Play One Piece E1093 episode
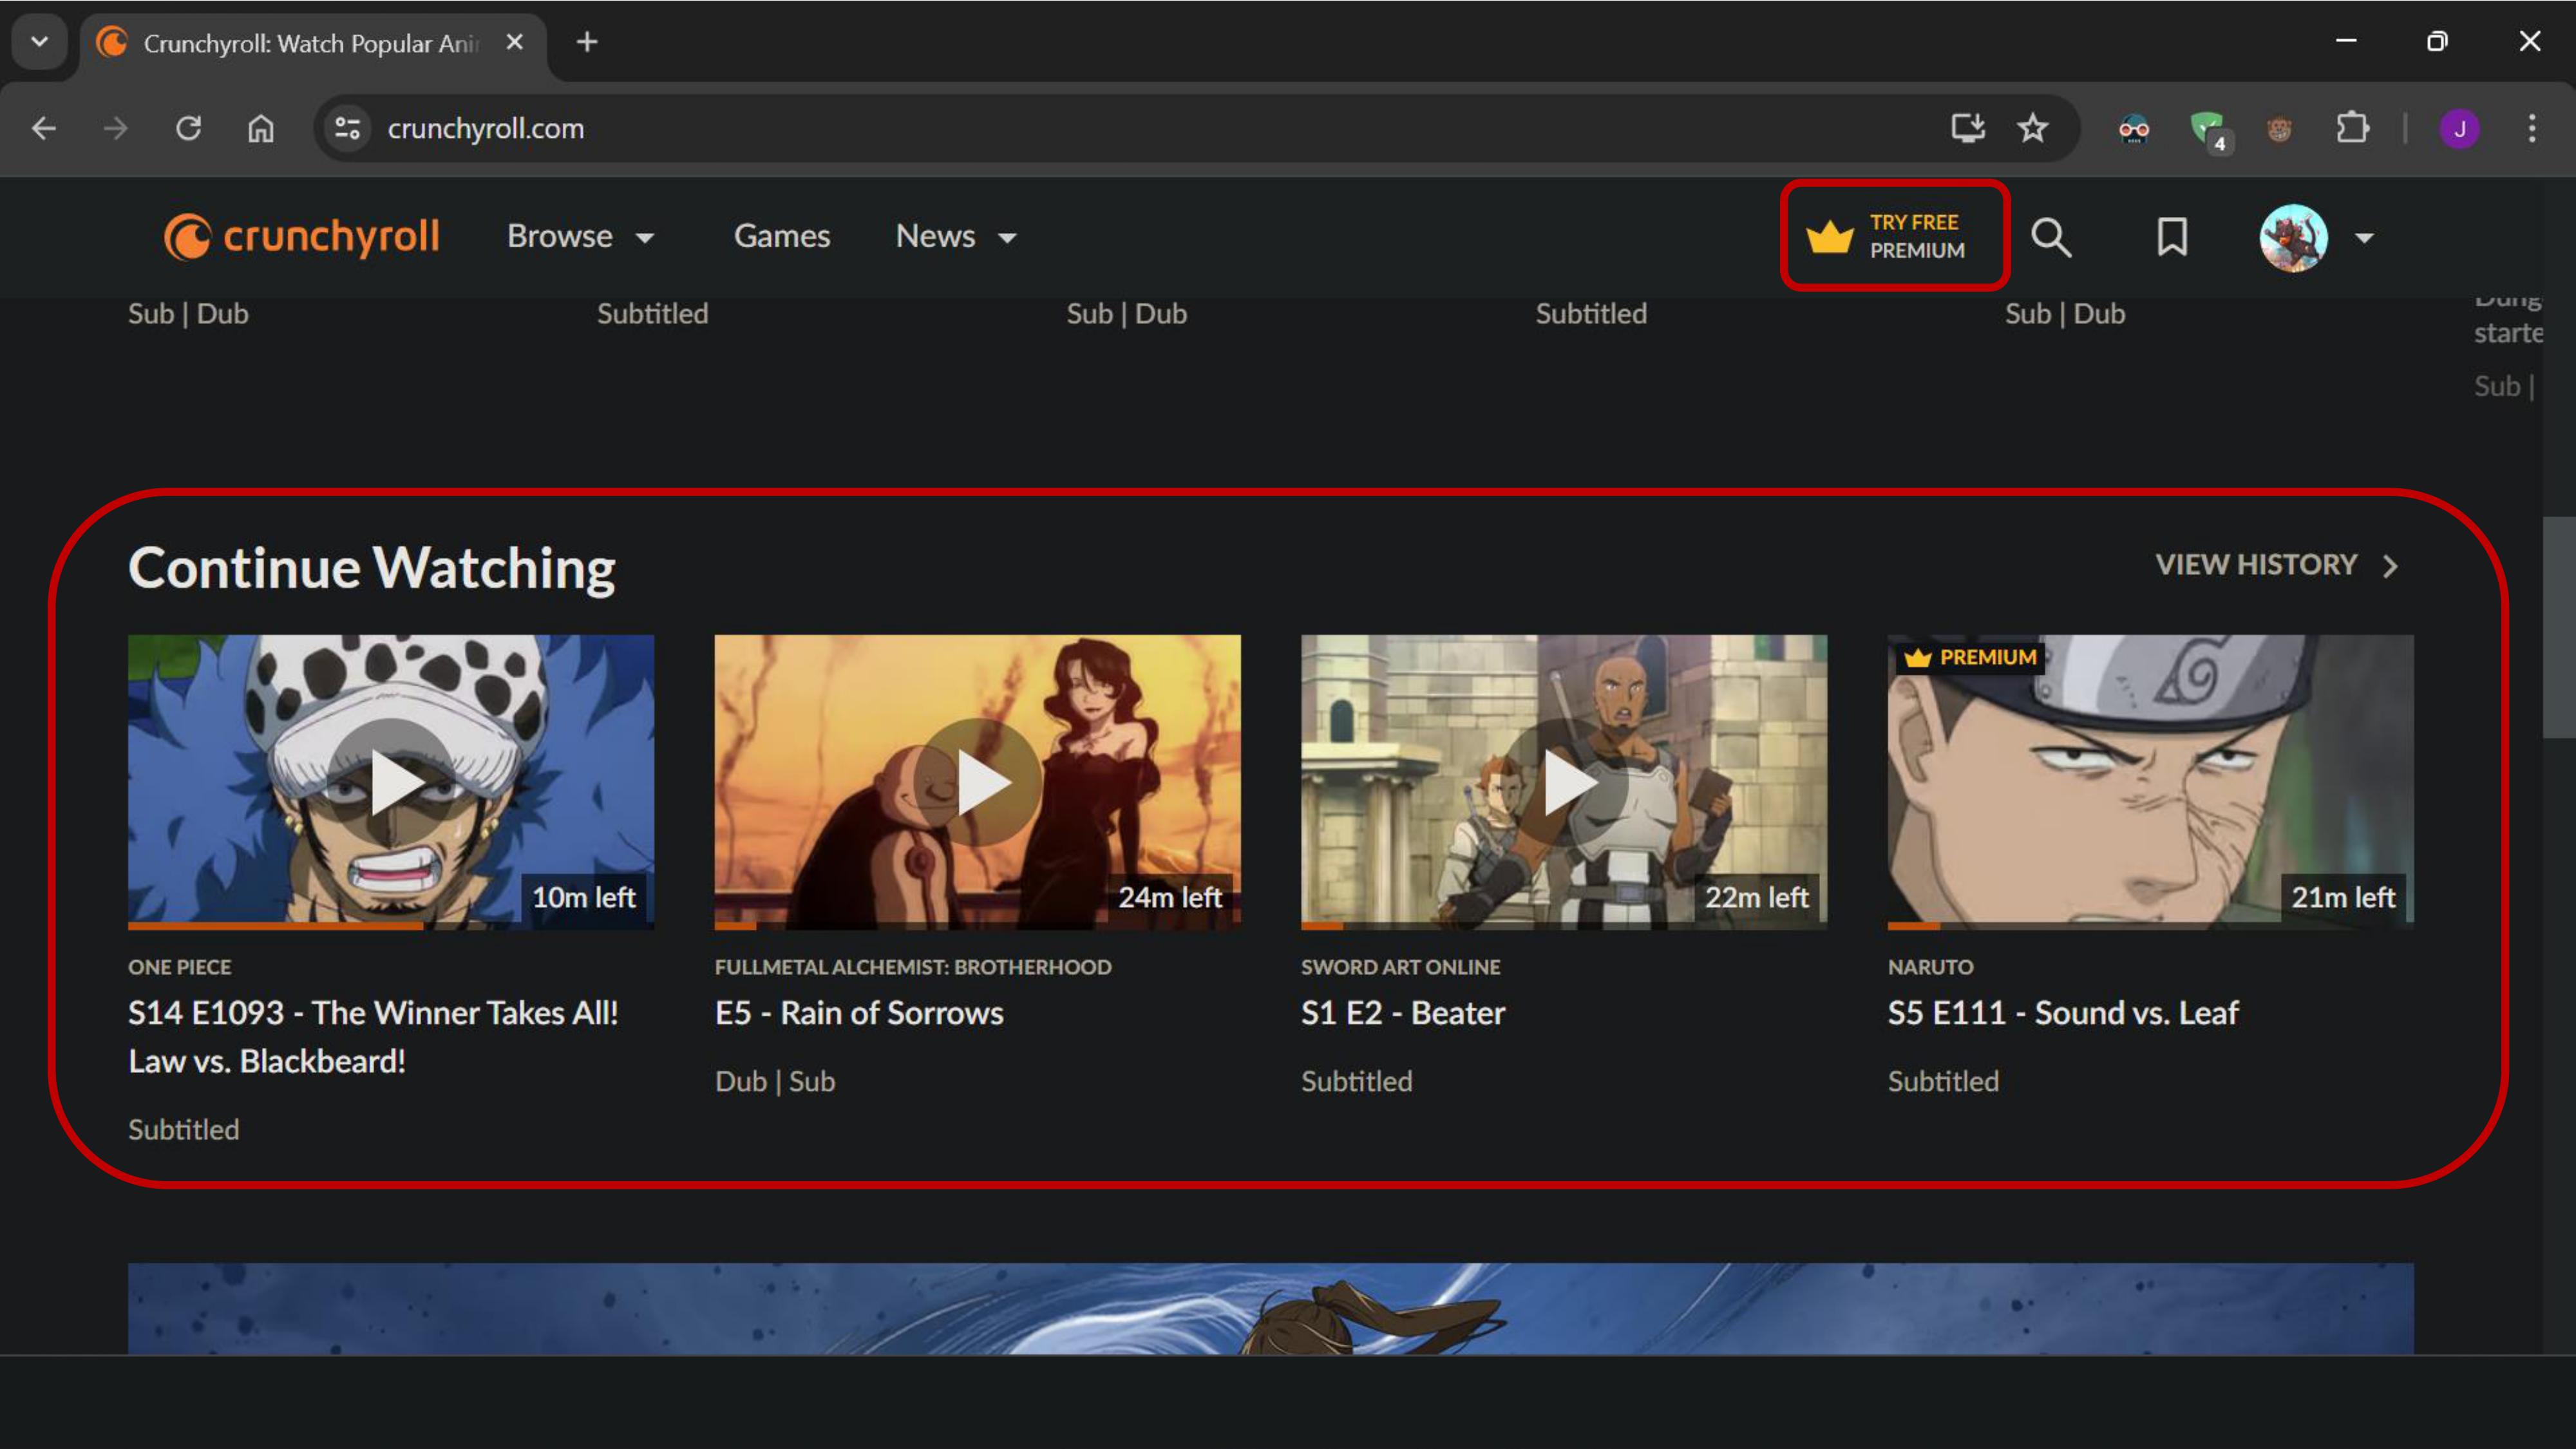The width and height of the screenshot is (2576, 1449). (x=391, y=782)
